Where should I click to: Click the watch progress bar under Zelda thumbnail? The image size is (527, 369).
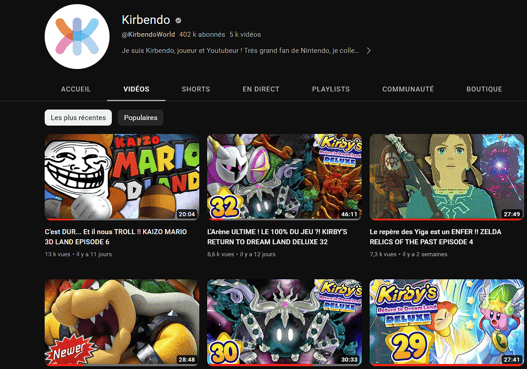[x=447, y=219]
